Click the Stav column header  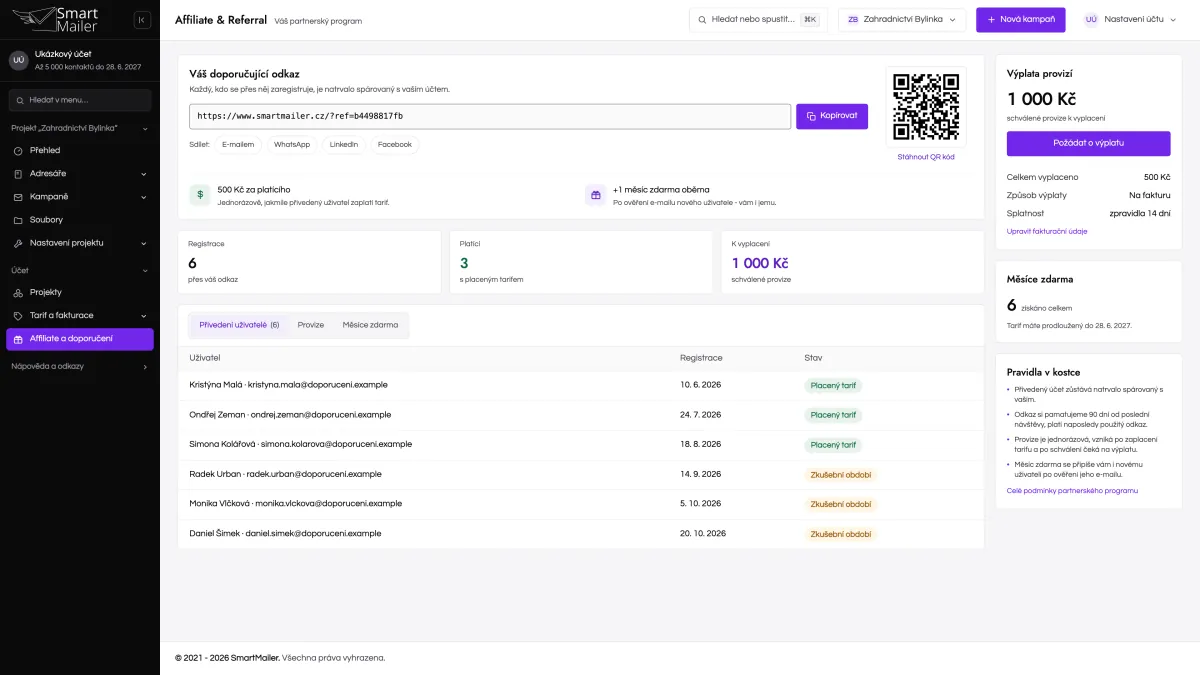click(x=813, y=358)
